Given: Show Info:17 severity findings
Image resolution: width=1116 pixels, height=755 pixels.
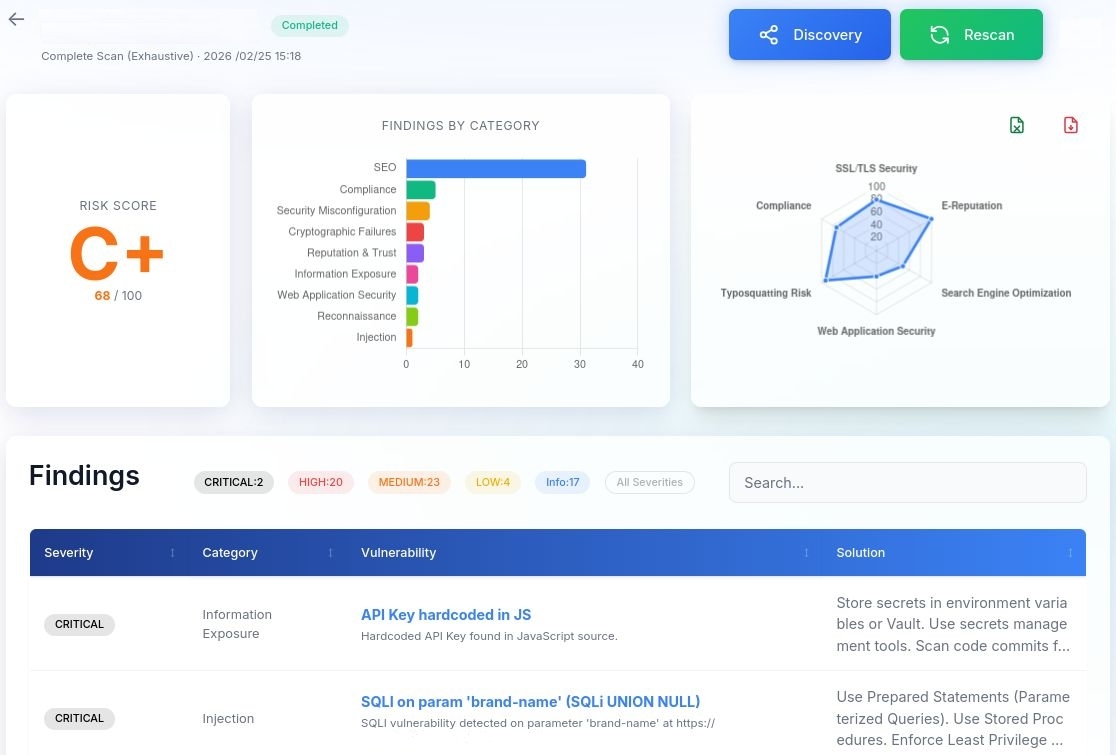Looking at the screenshot, I should [562, 482].
